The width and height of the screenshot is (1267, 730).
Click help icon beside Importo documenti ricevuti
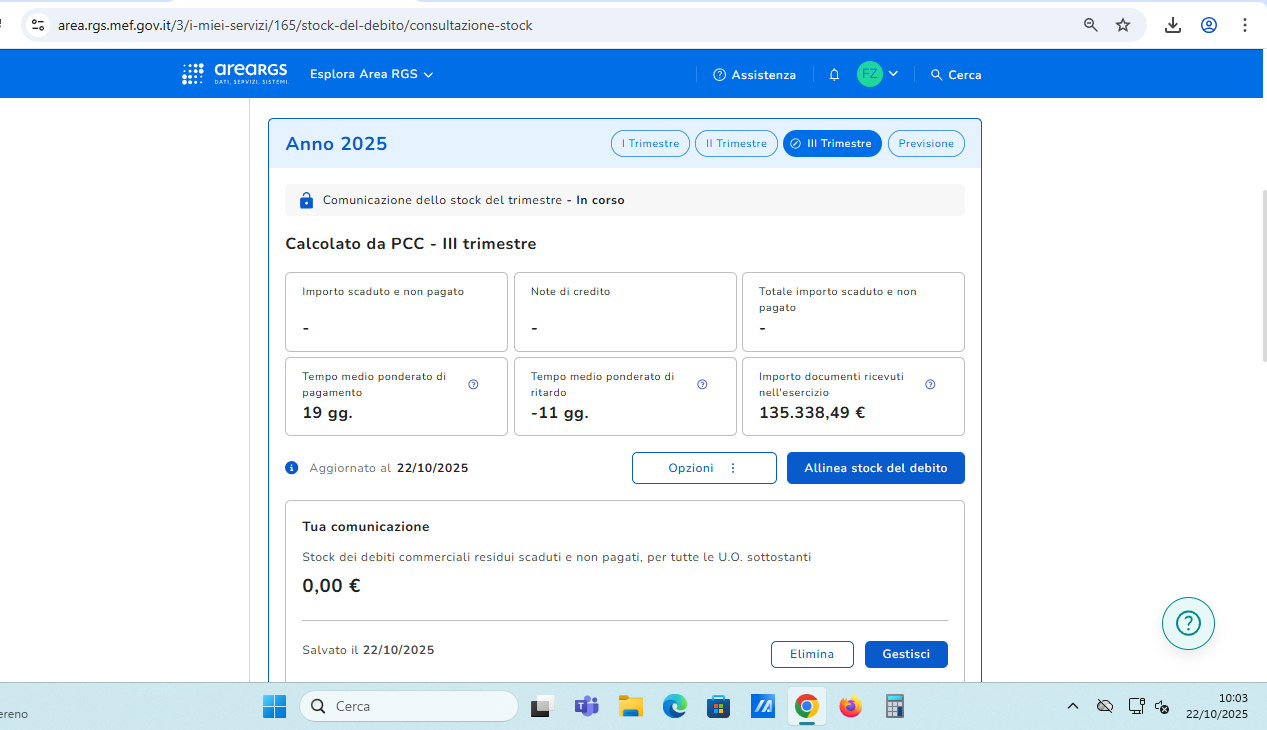pos(930,384)
